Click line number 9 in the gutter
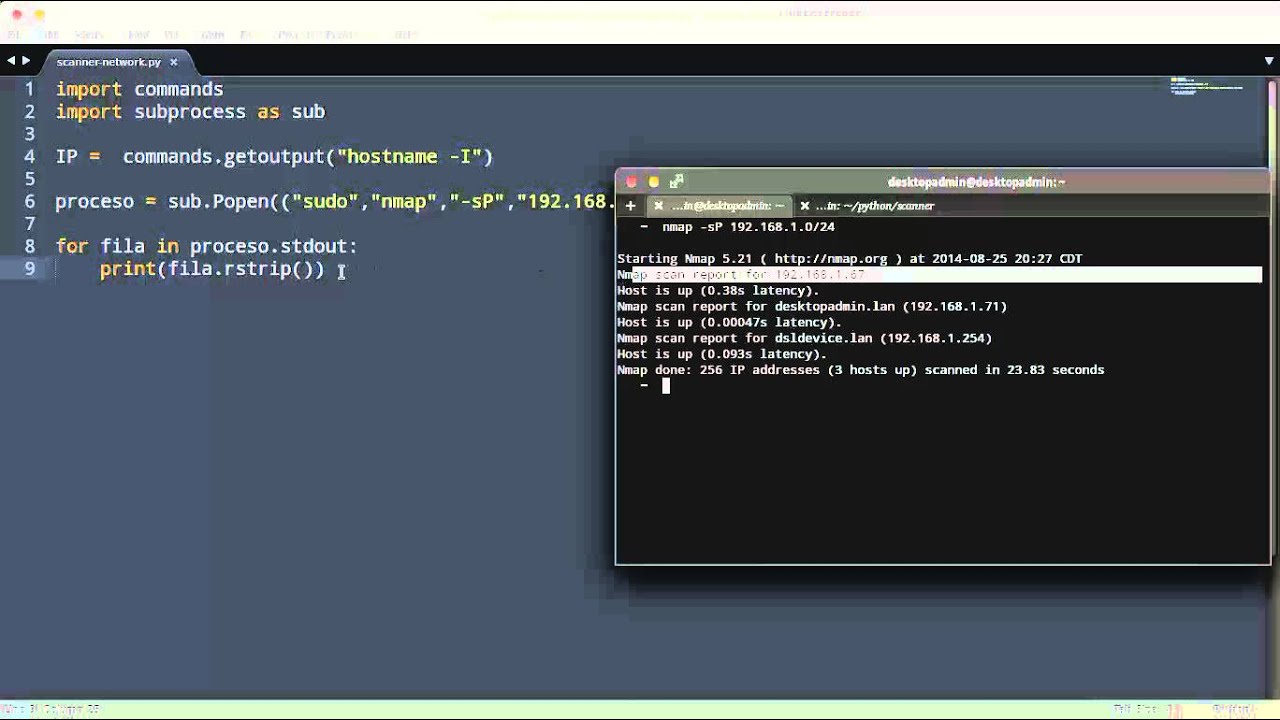The width and height of the screenshot is (1280, 720). coord(30,268)
